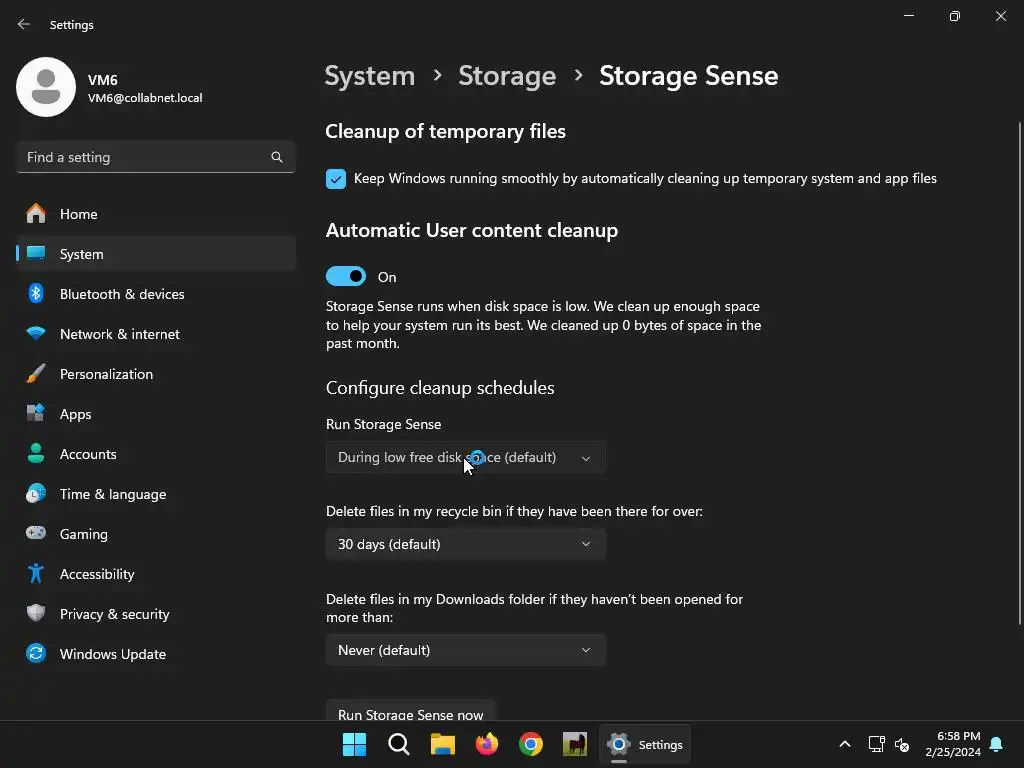The height and width of the screenshot is (768, 1024).
Task: Select Home in the sidebar
Action: click(x=79, y=214)
